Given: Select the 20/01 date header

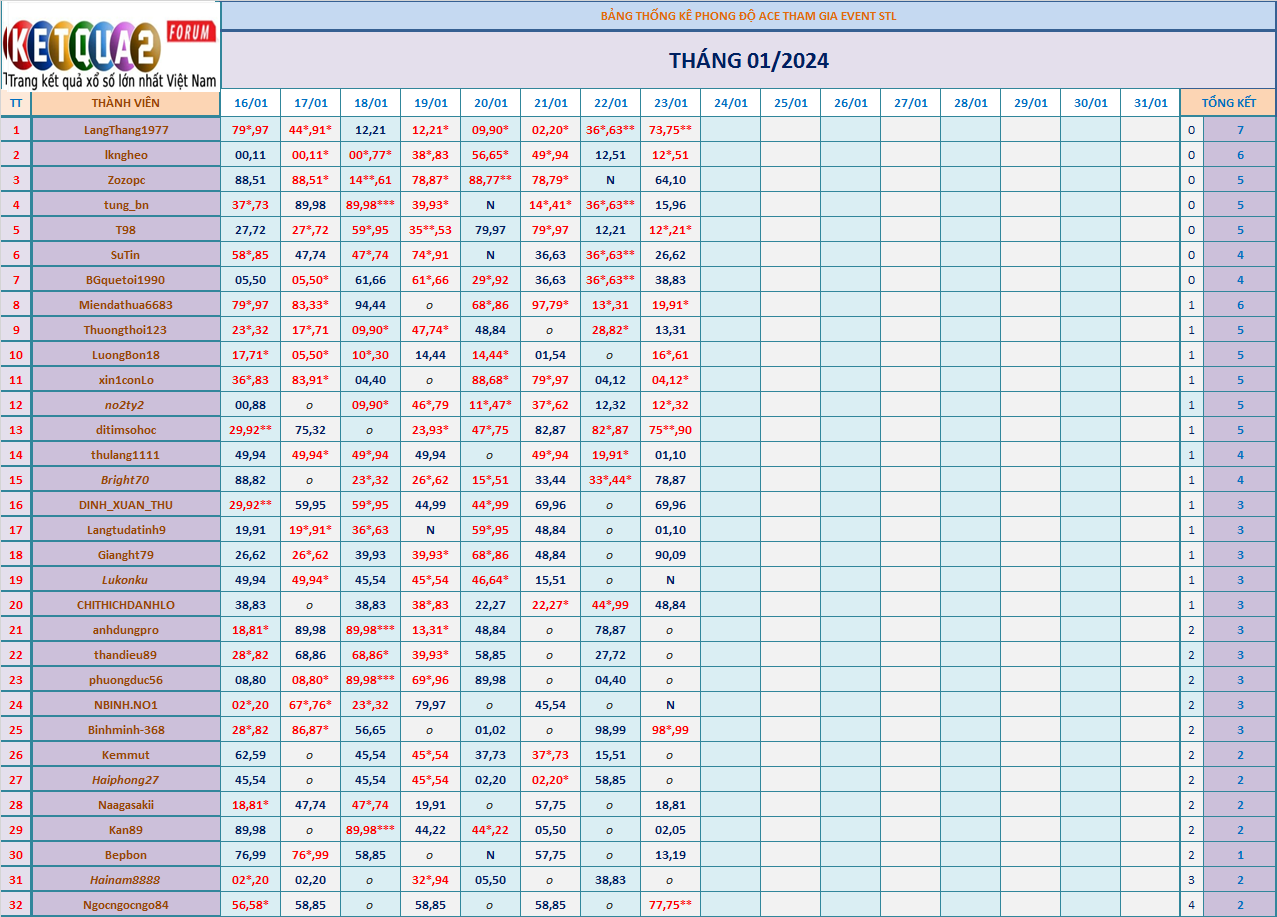Looking at the screenshot, I should (x=490, y=103).
